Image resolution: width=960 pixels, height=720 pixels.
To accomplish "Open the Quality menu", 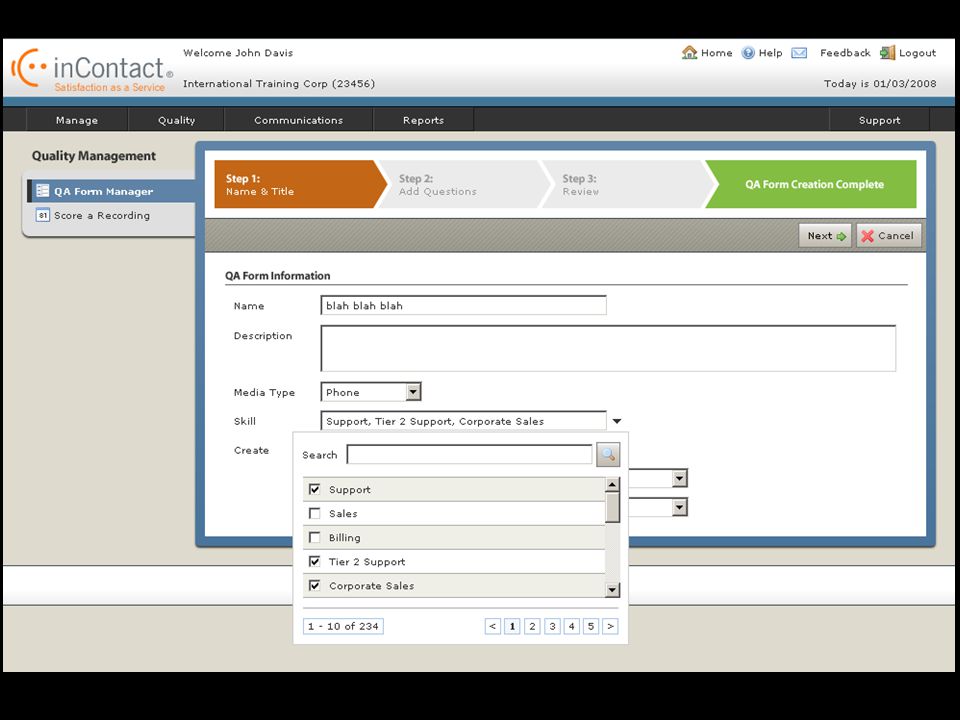I will [x=176, y=120].
